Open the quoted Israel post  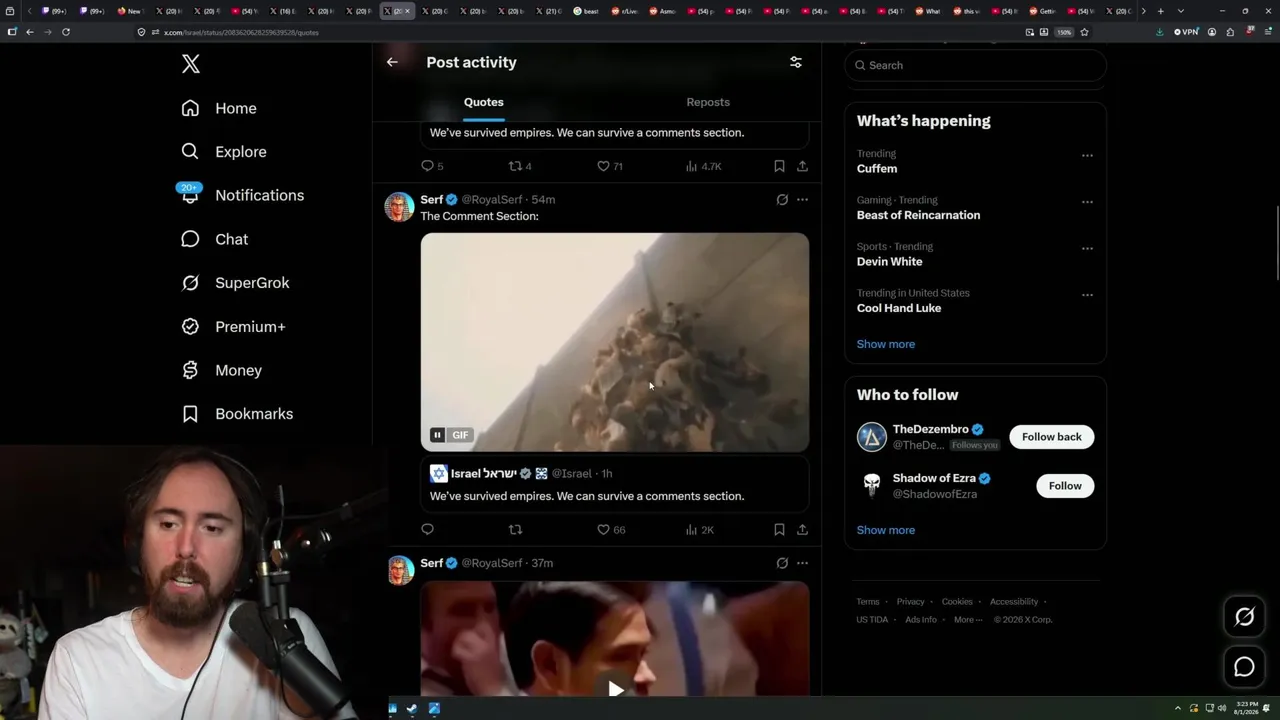pyautogui.click(x=615, y=485)
